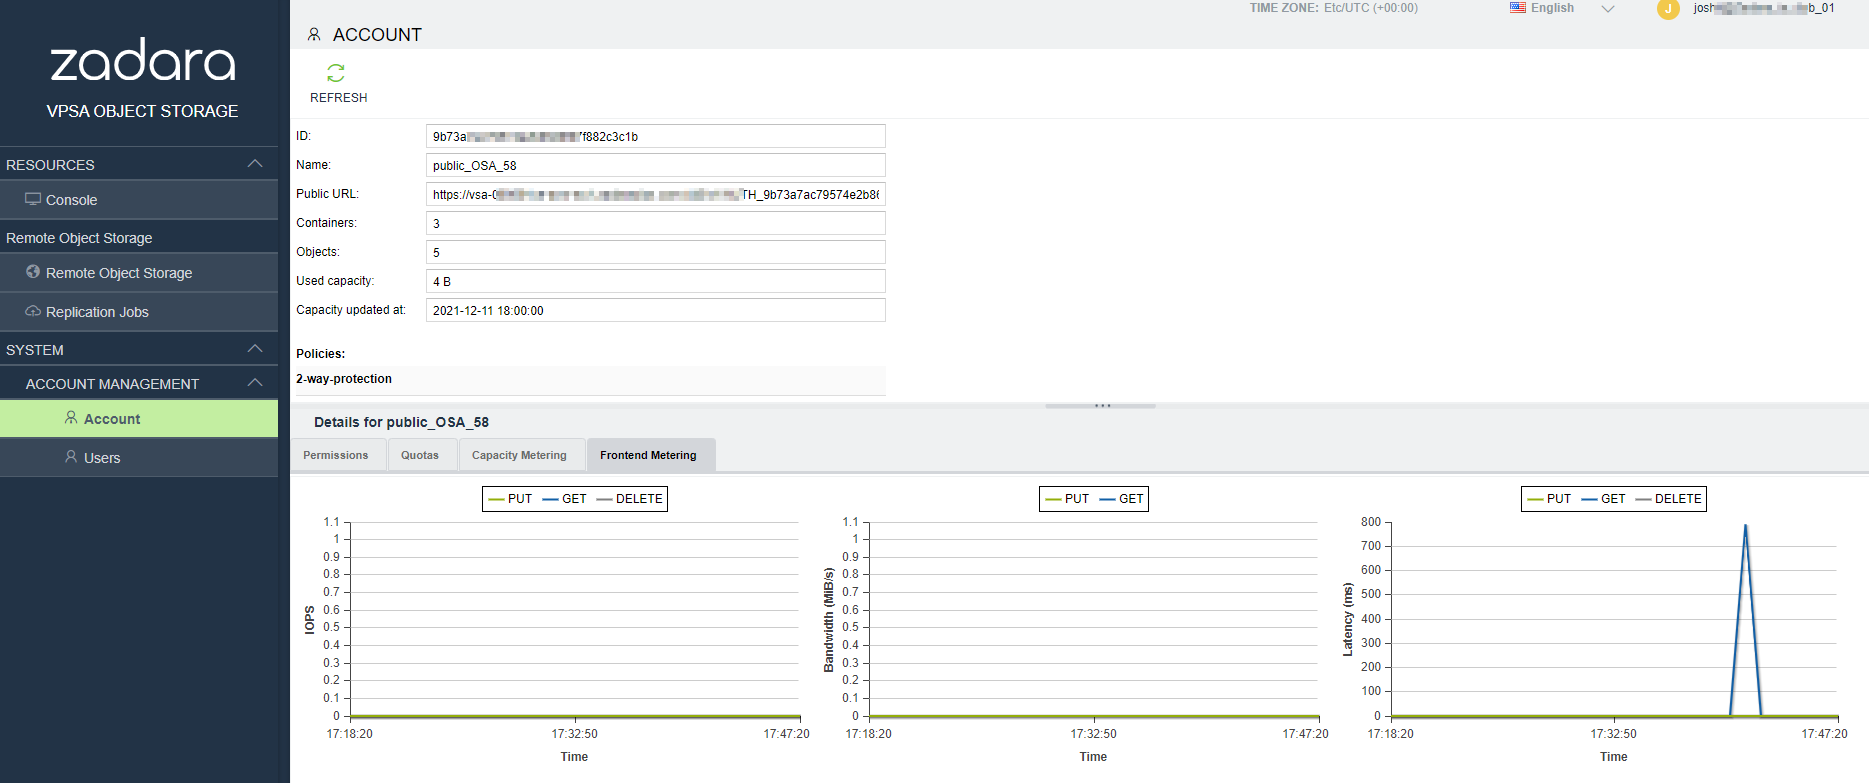Switch to the Permissions tab

(x=336, y=455)
